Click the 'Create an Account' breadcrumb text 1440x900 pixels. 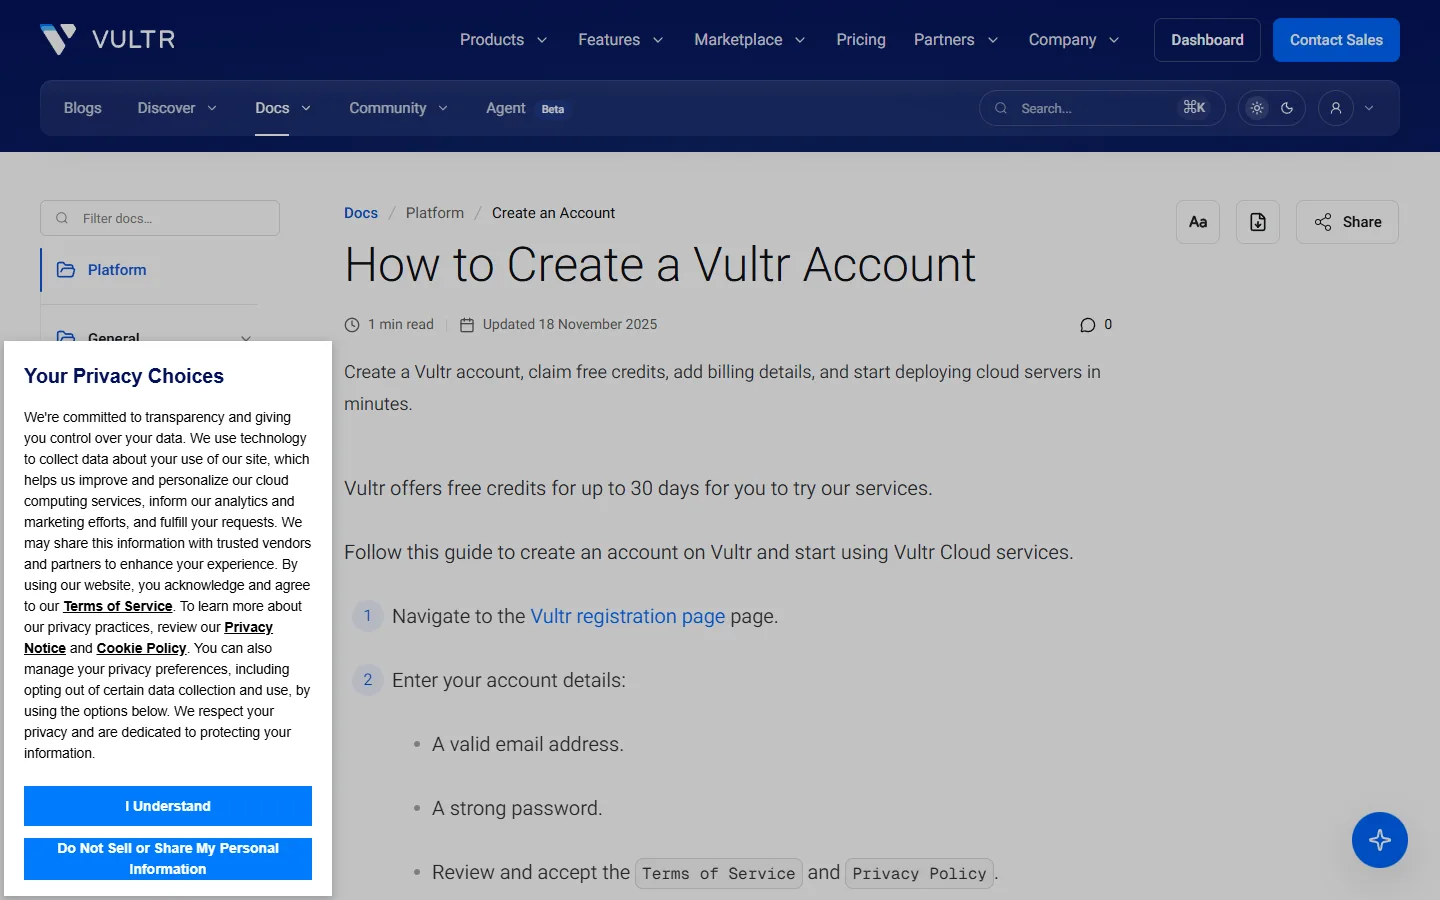pos(553,213)
